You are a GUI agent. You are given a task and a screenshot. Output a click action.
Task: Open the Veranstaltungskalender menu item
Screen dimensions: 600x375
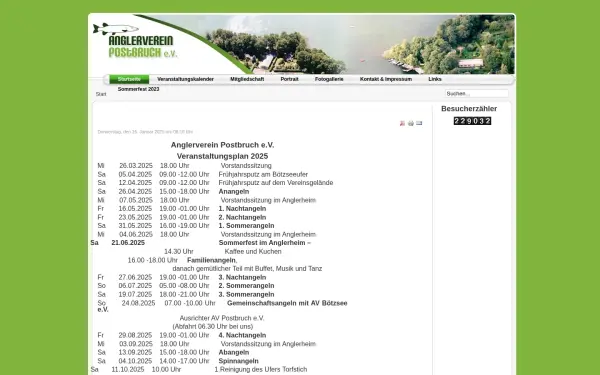tap(186, 79)
